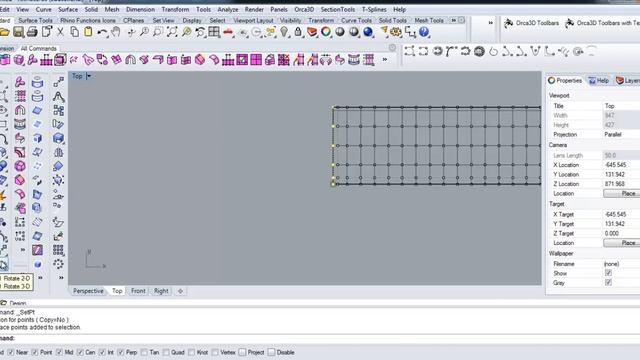Enable the Project osnap checkbox
The height and width of the screenshot is (360, 640).
(242, 352)
